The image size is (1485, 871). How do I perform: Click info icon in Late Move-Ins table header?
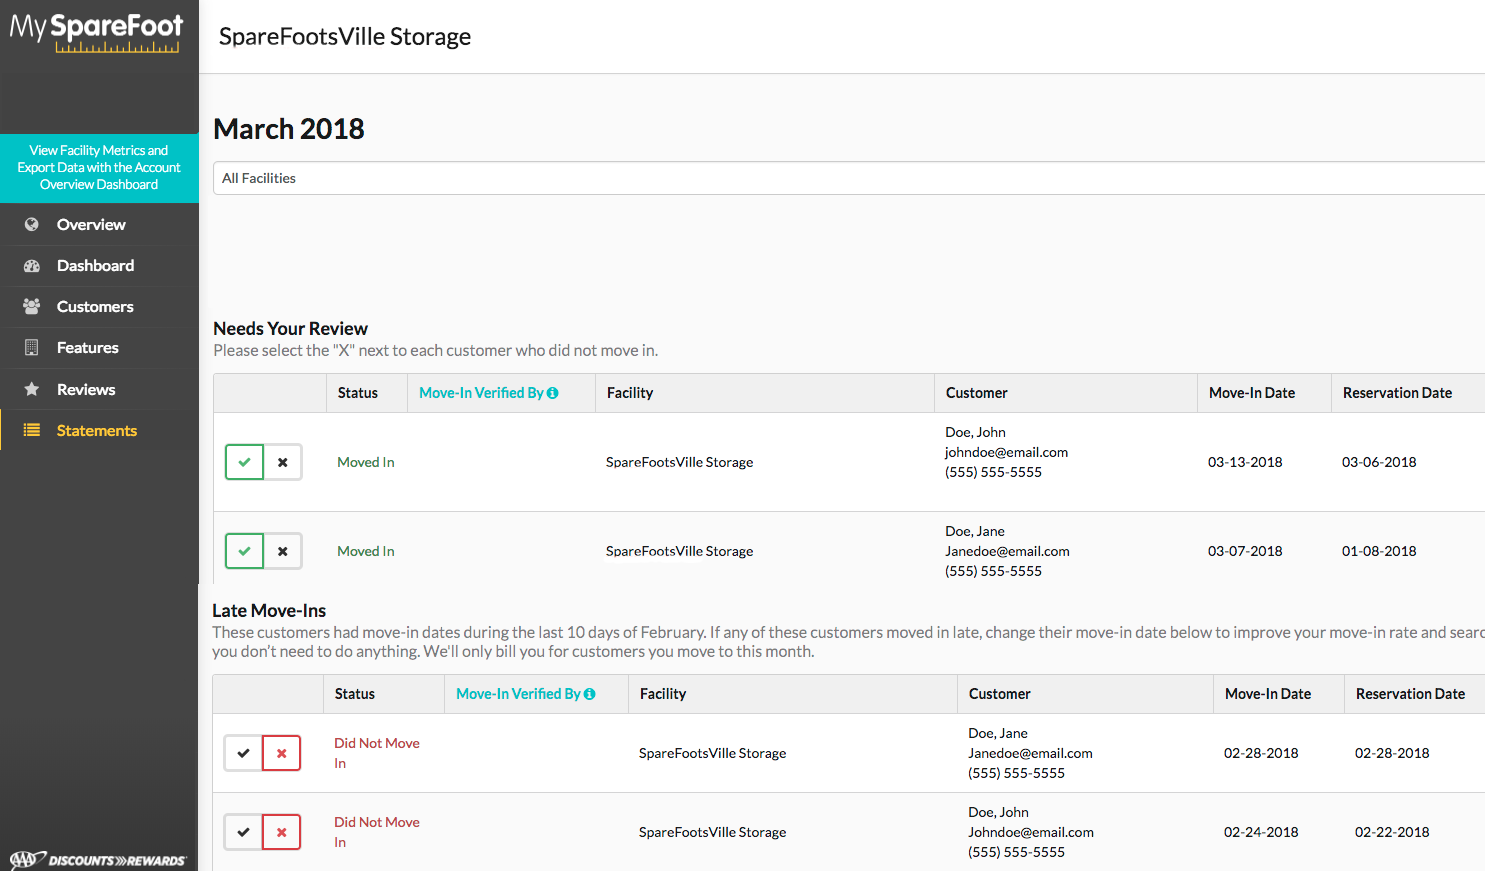click(590, 694)
